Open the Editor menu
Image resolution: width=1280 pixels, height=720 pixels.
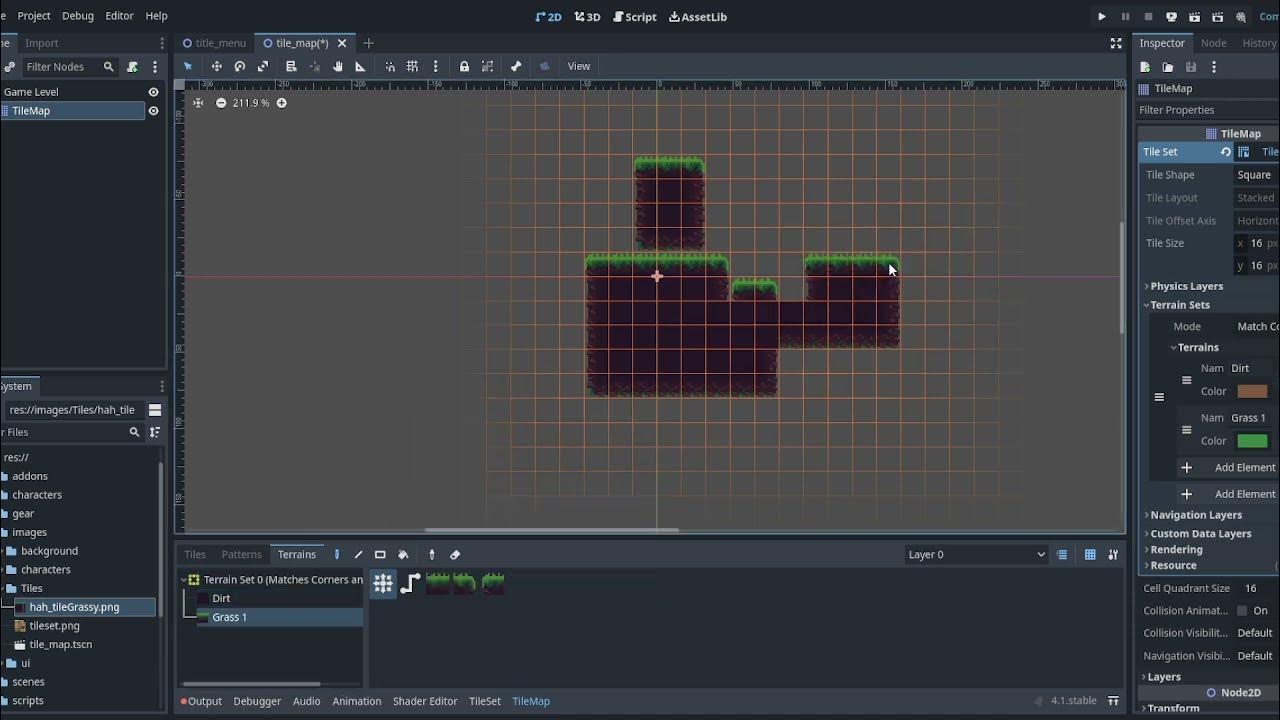[119, 16]
